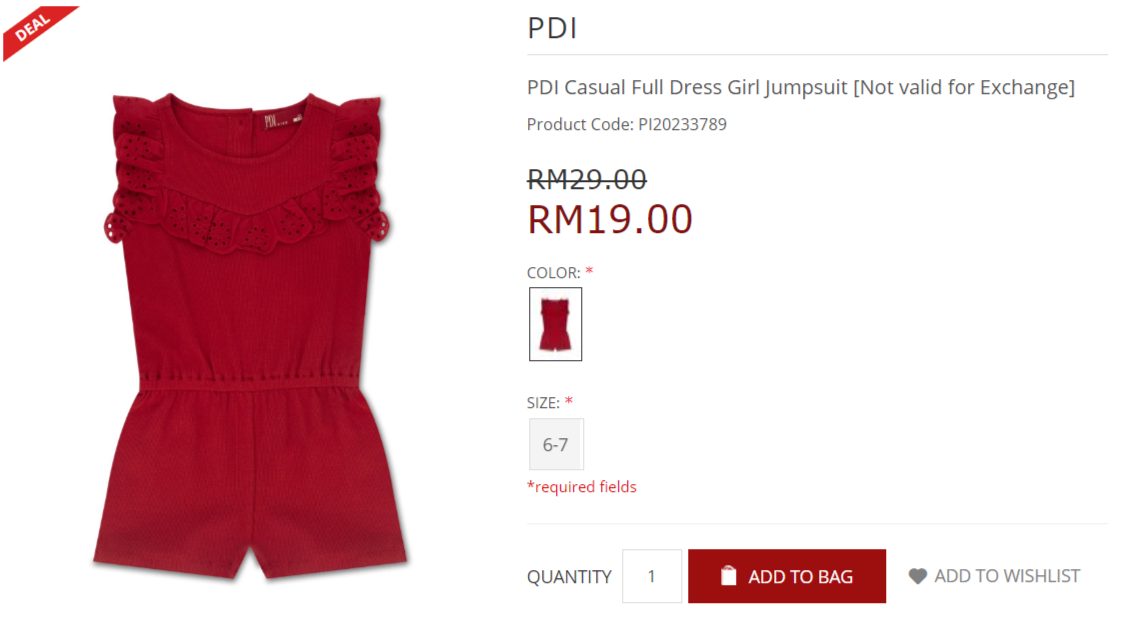
Task: Click the ADD TO BAG button
Action: coord(786,576)
